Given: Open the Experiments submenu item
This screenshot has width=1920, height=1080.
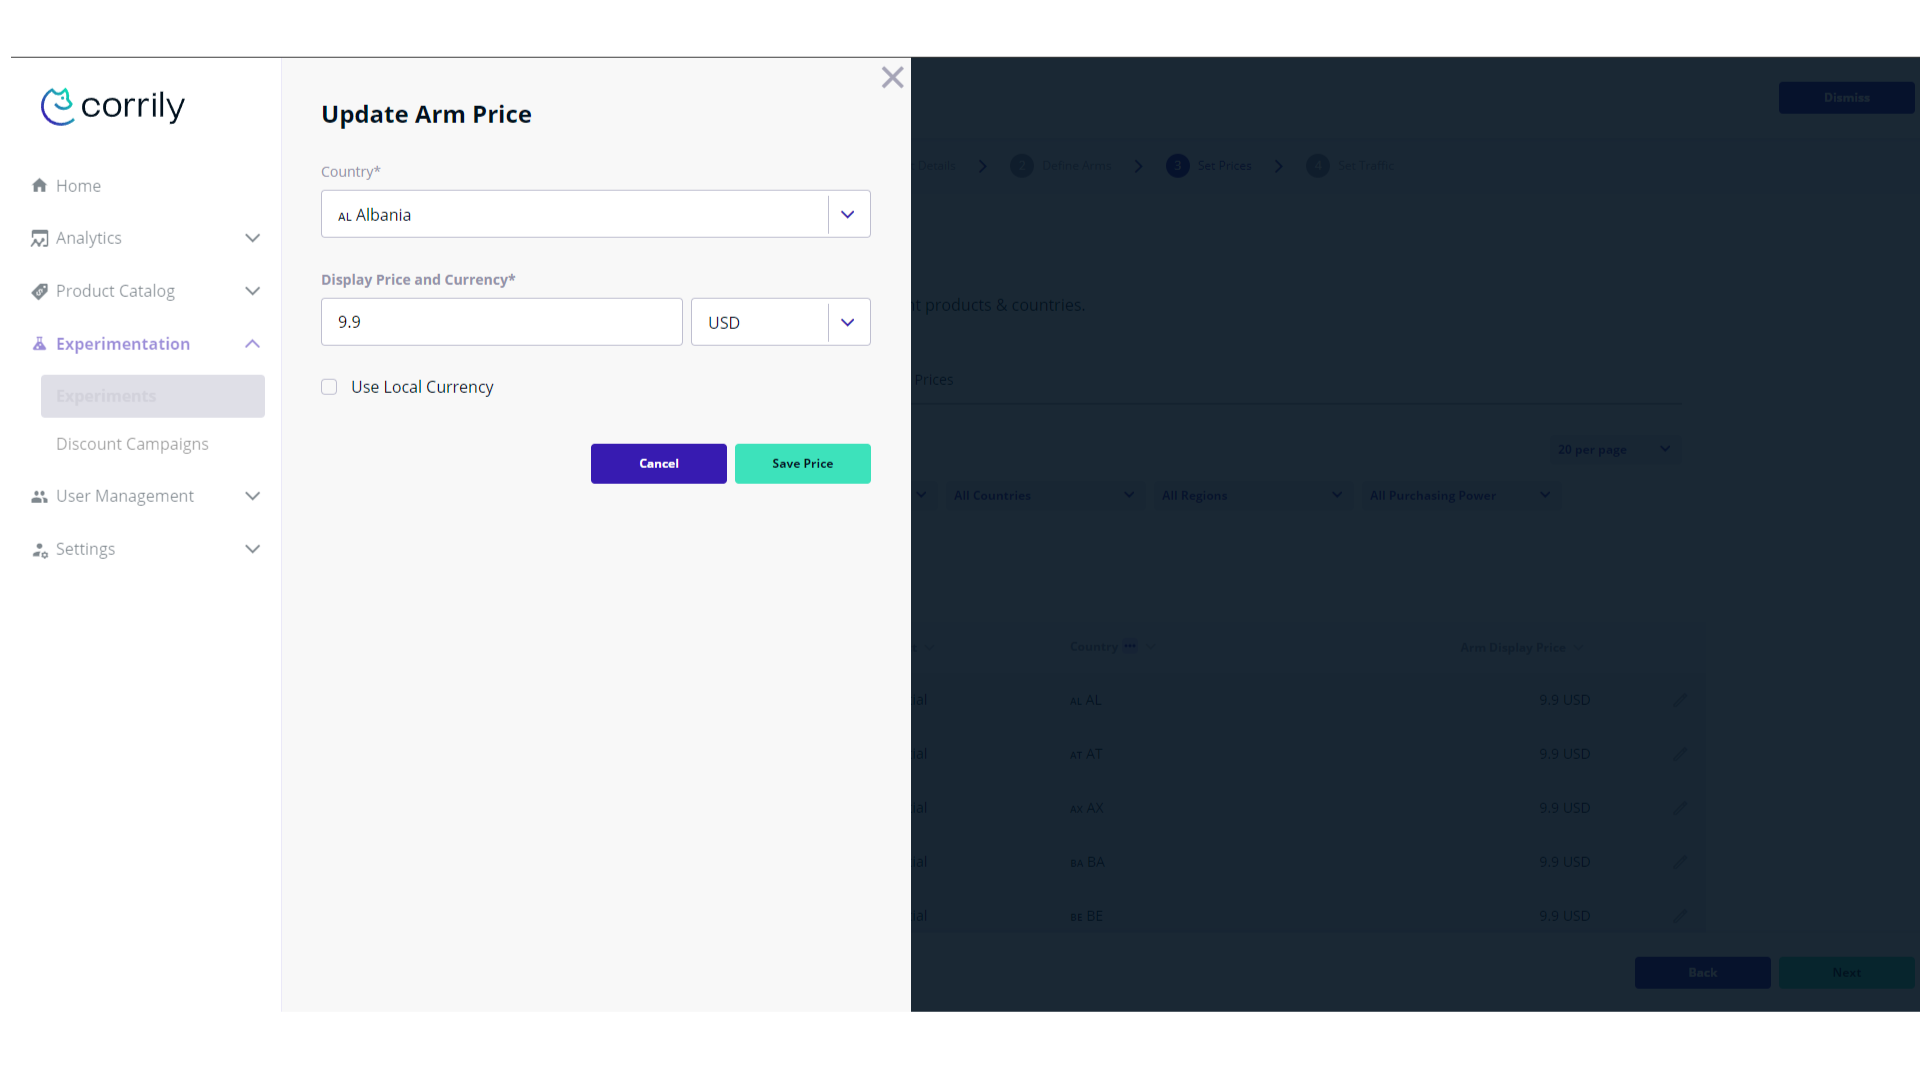Looking at the screenshot, I should 152,396.
